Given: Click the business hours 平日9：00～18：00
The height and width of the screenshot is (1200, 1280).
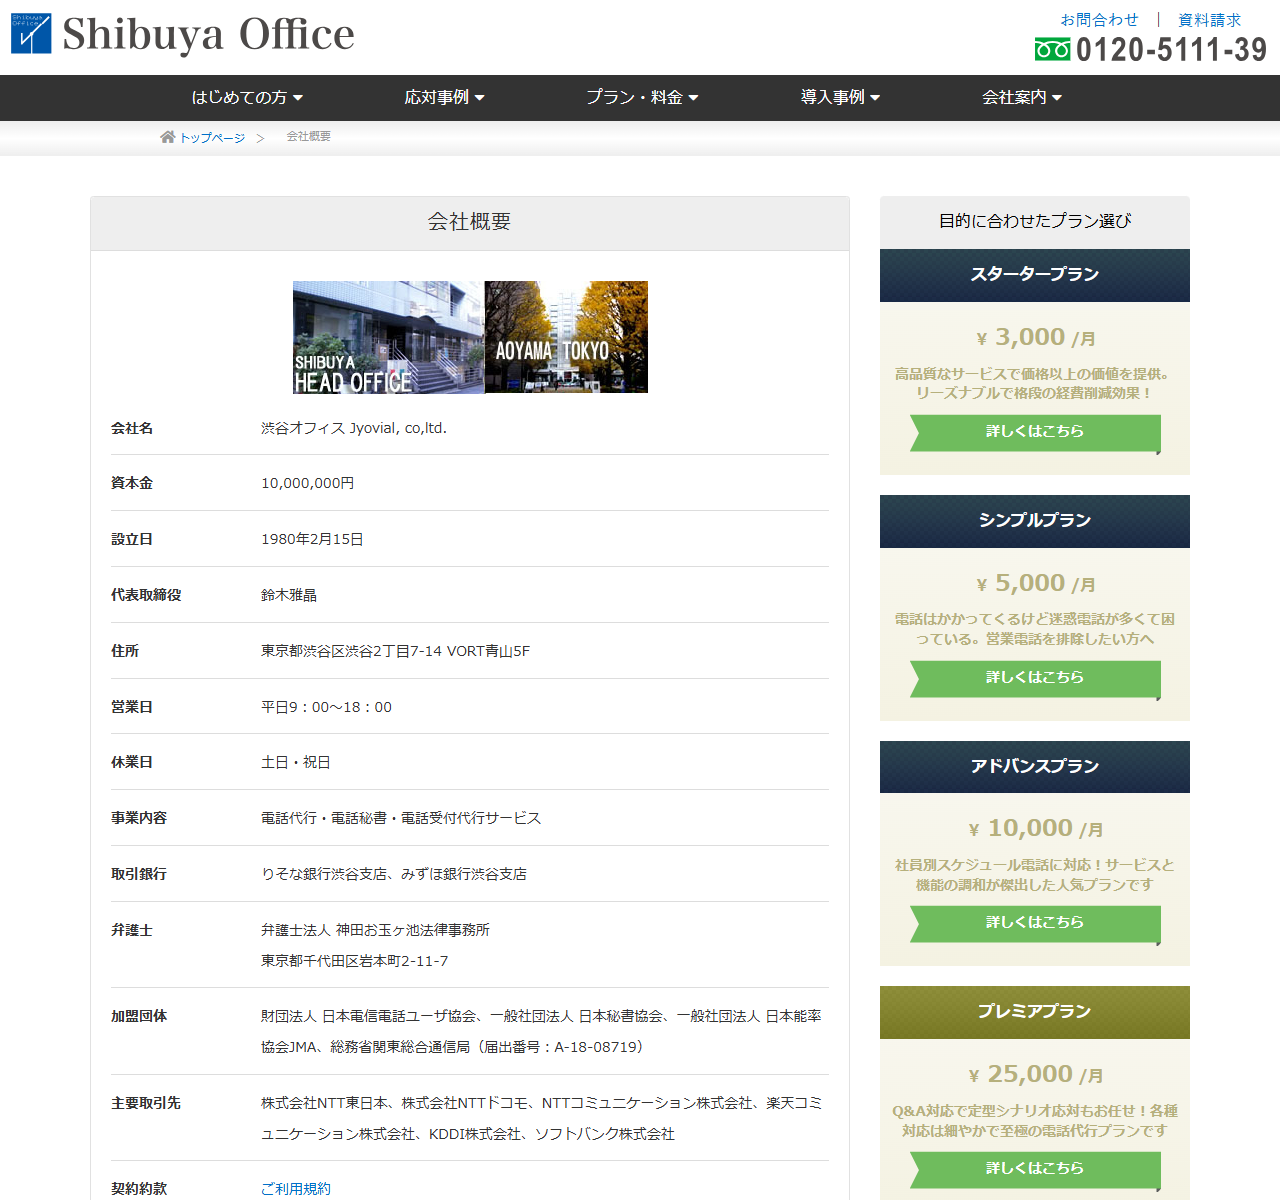Looking at the screenshot, I should (x=326, y=707).
